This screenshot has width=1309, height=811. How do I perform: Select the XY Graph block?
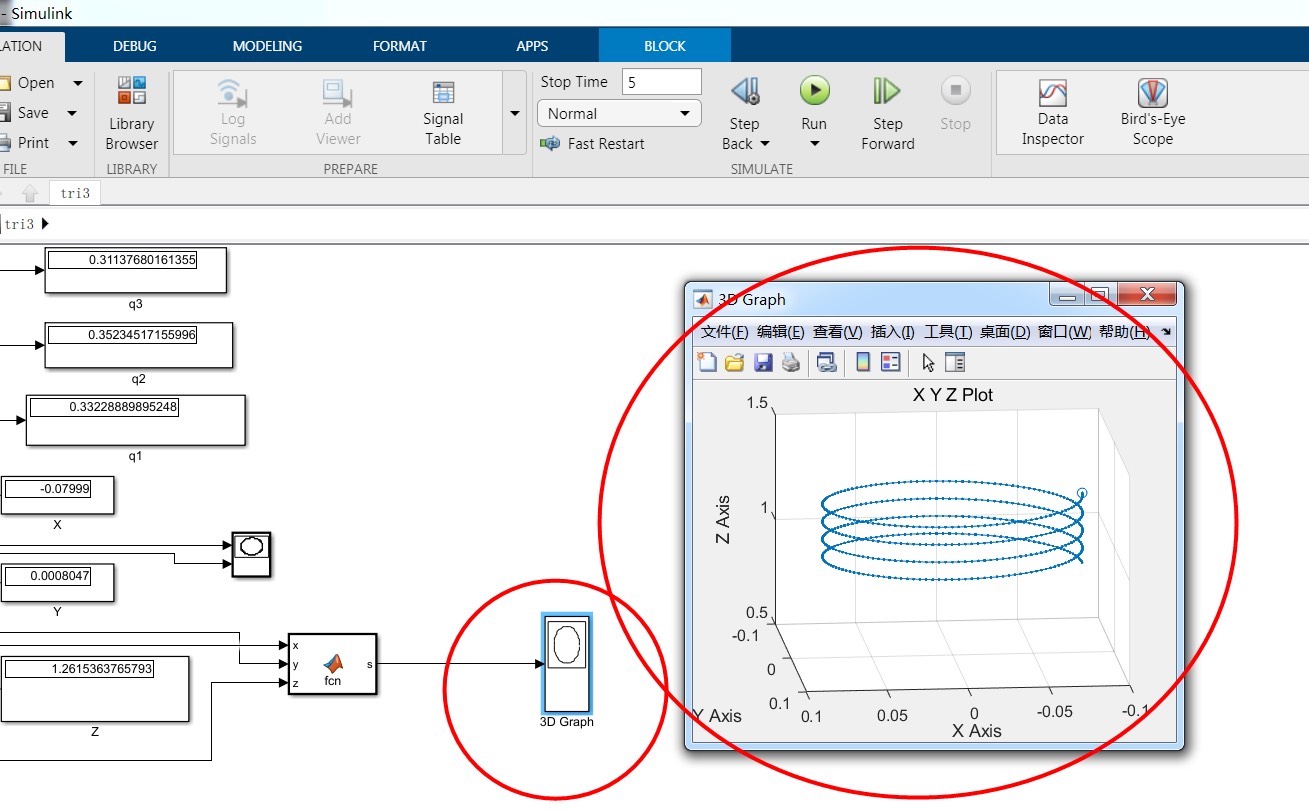tap(251, 554)
